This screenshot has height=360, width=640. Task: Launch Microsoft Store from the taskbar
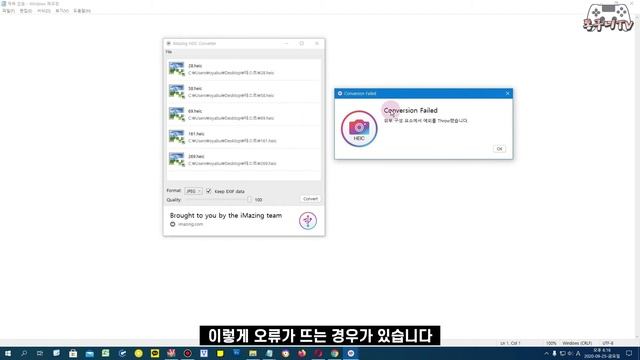73,353
